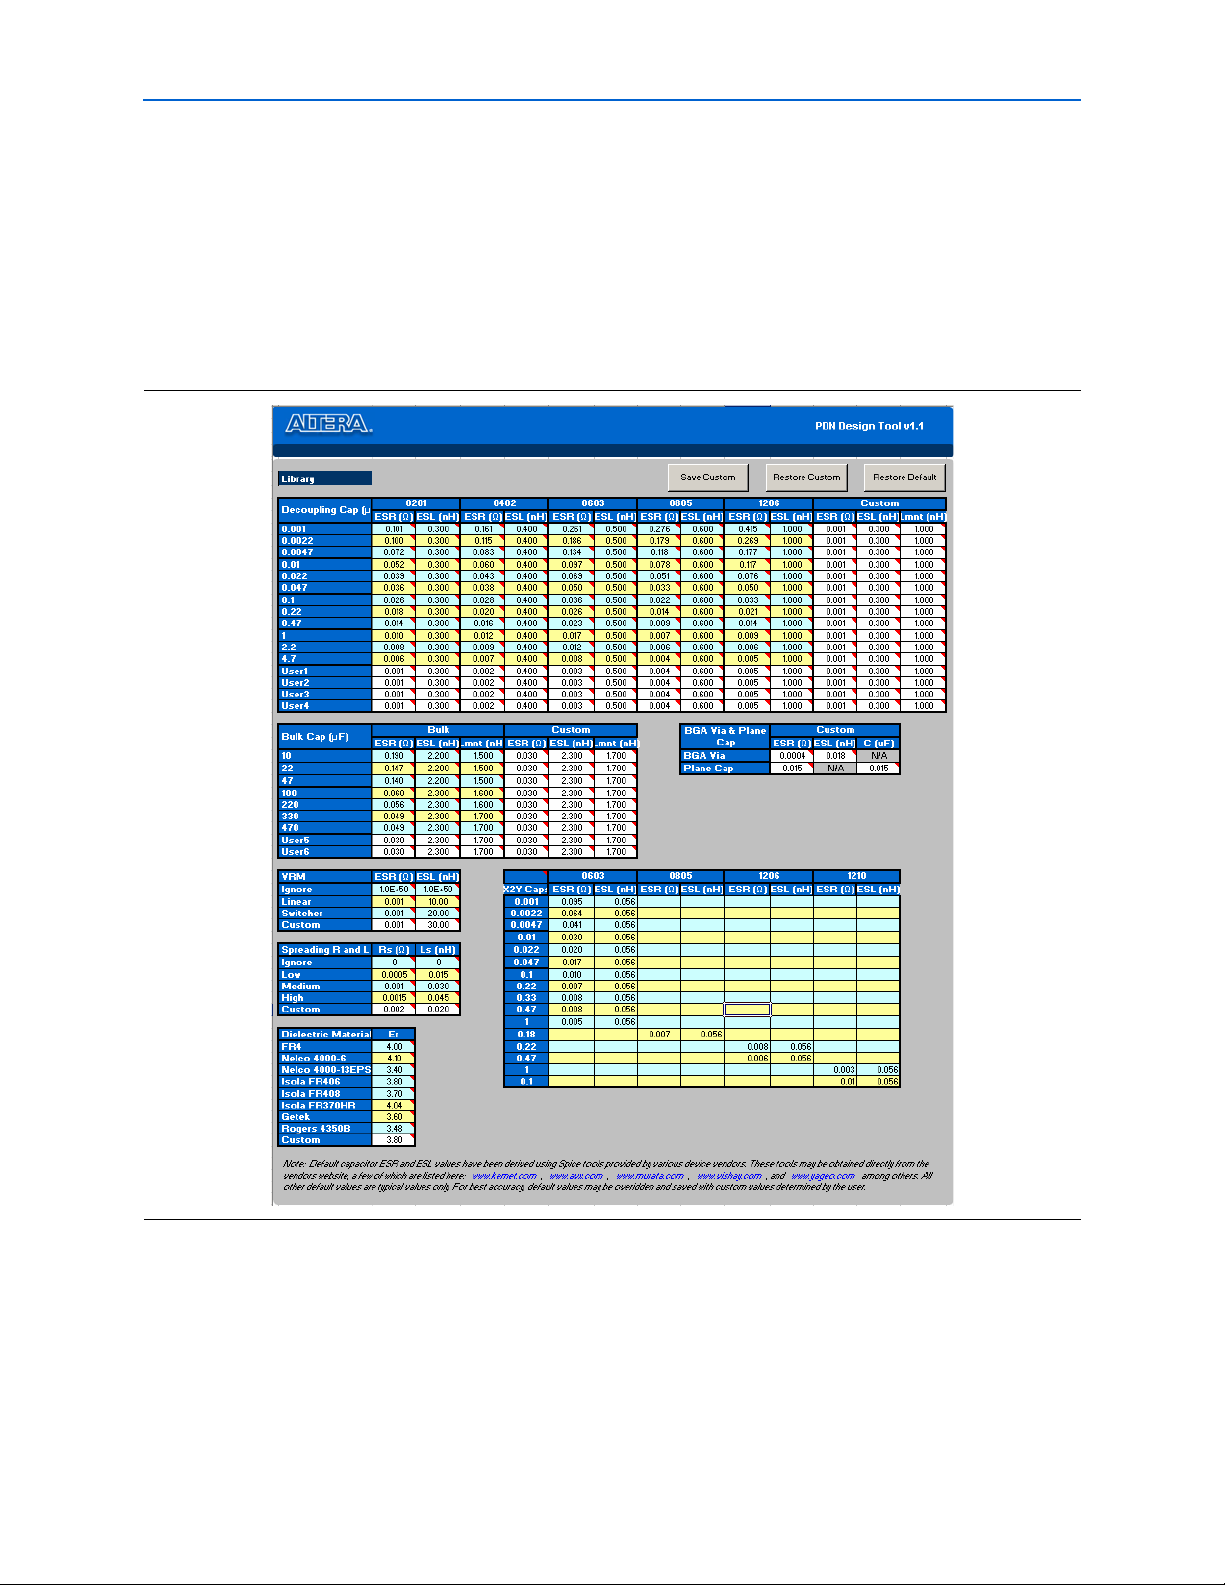Image resolution: width=1225 pixels, height=1585 pixels.
Task: Select Spreading Custom Ls cell 0.020
Action: coord(437,1010)
